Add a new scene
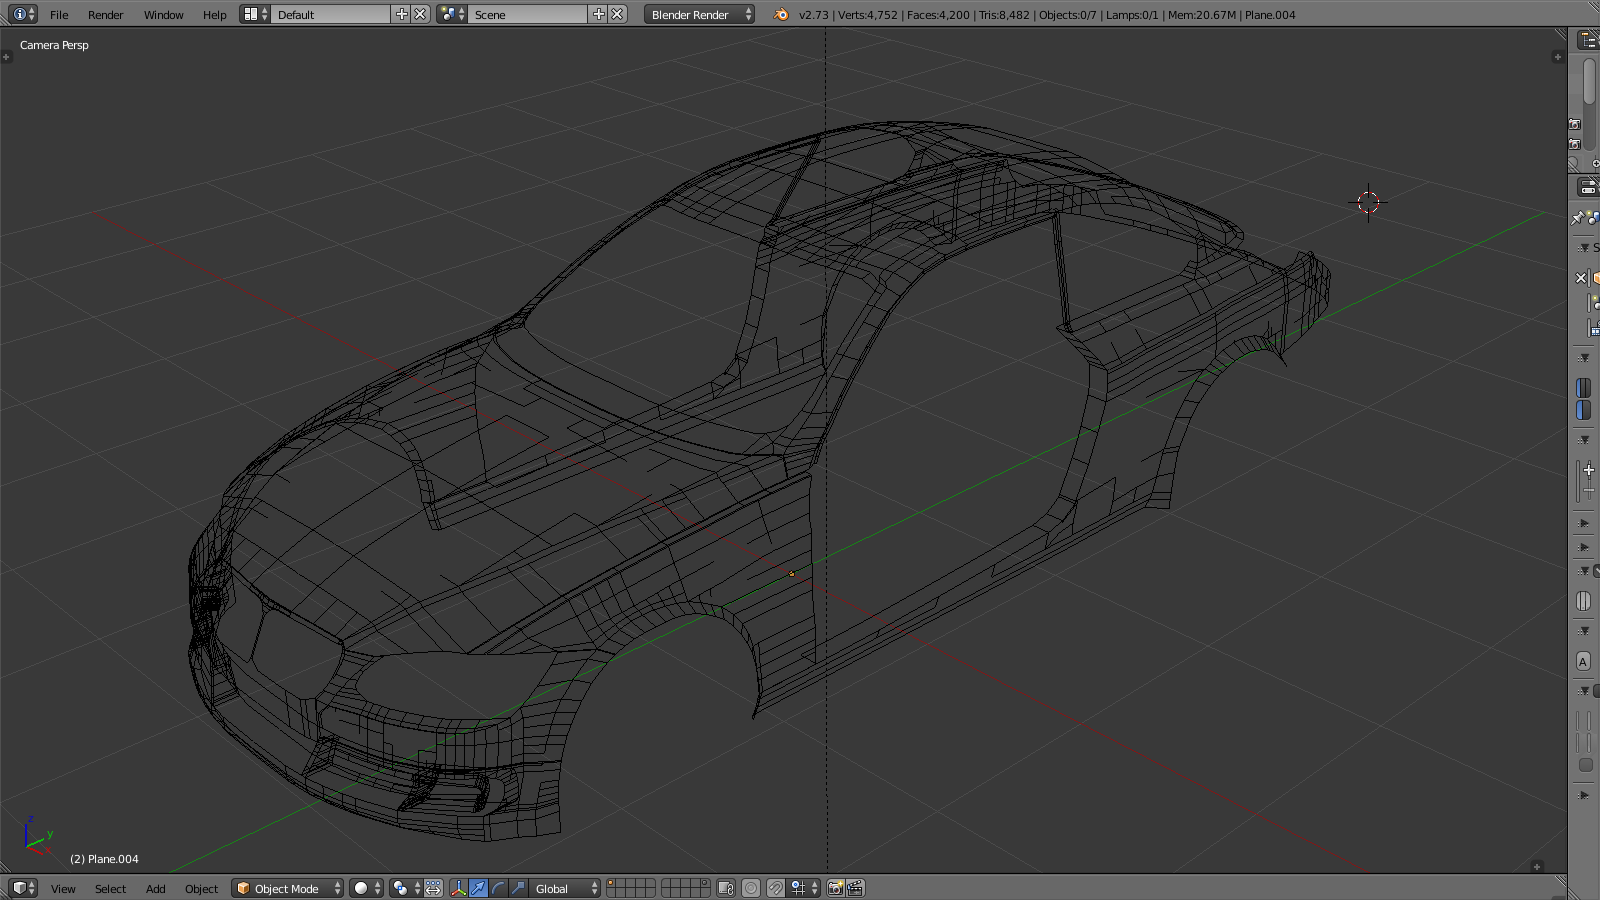 tap(599, 14)
